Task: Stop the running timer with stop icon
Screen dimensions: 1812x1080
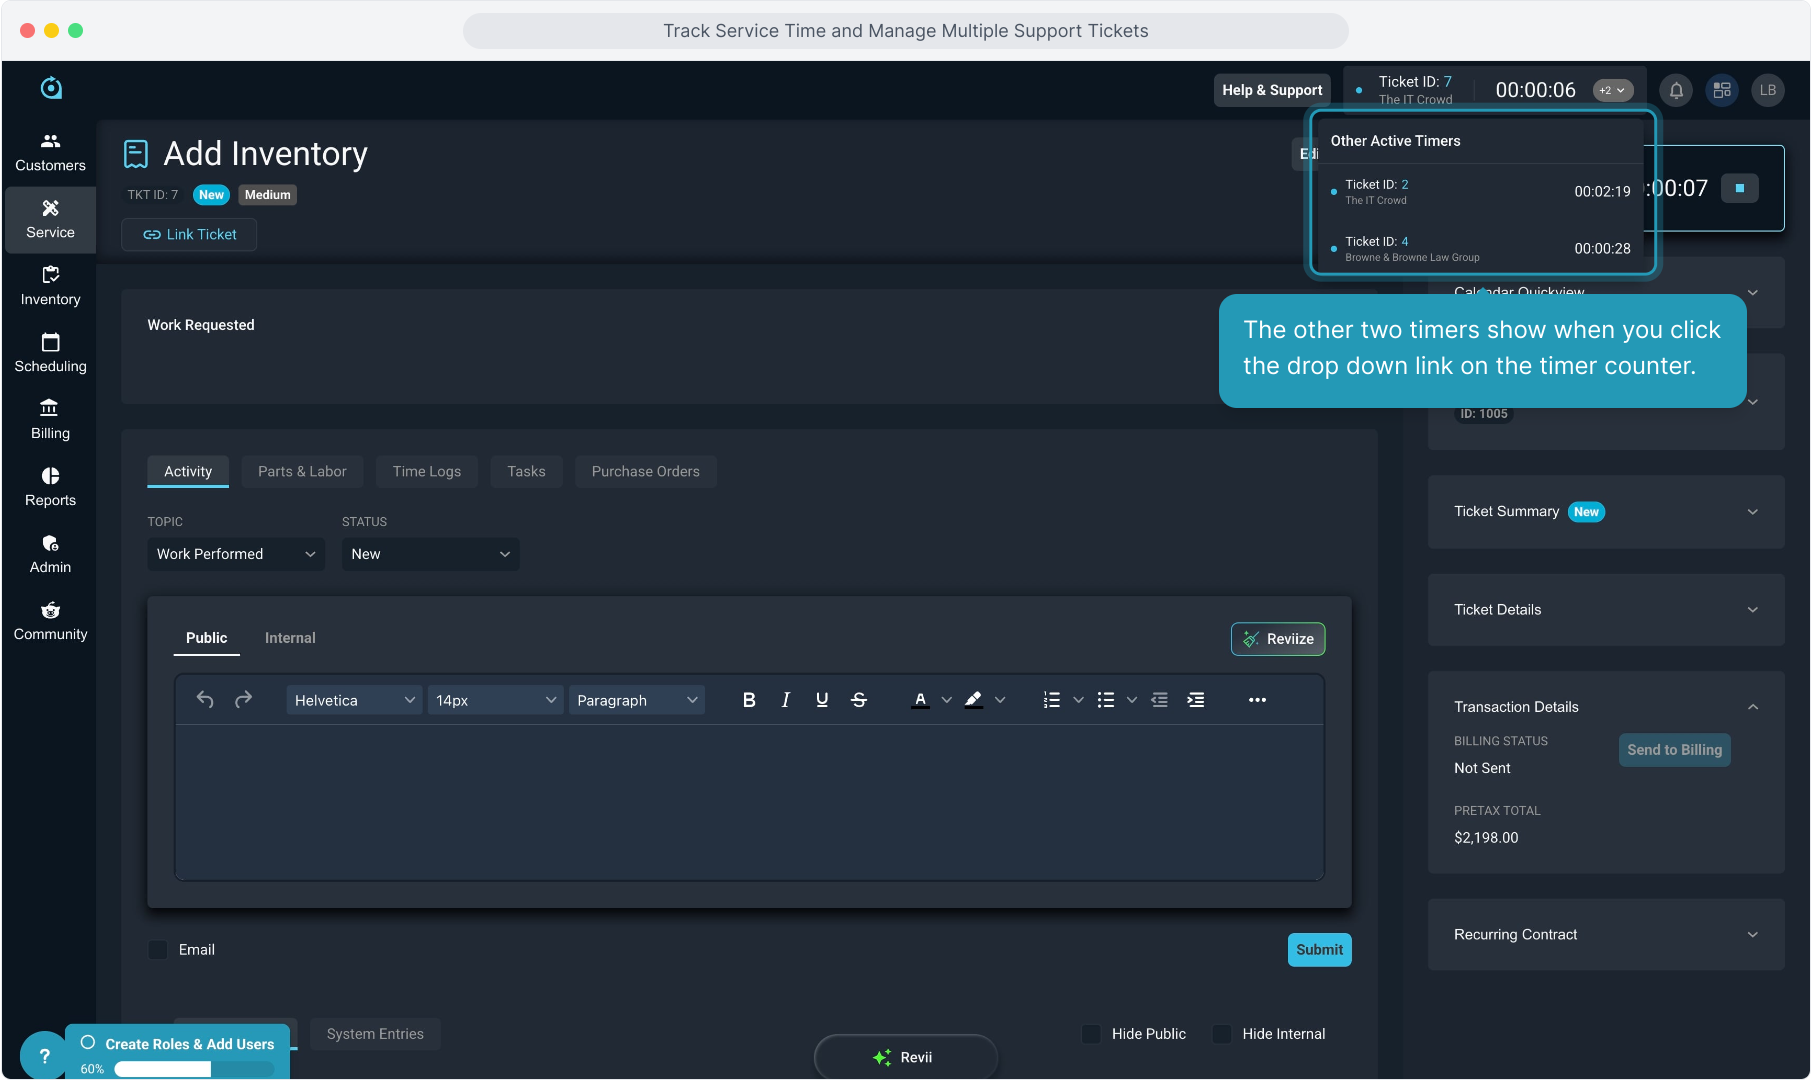Action: (1739, 188)
